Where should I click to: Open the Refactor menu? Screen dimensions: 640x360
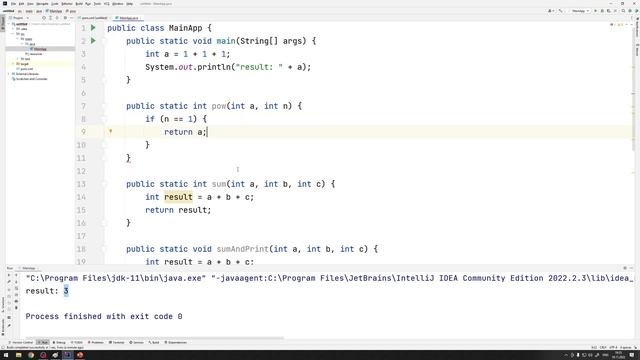(x=67, y=4)
